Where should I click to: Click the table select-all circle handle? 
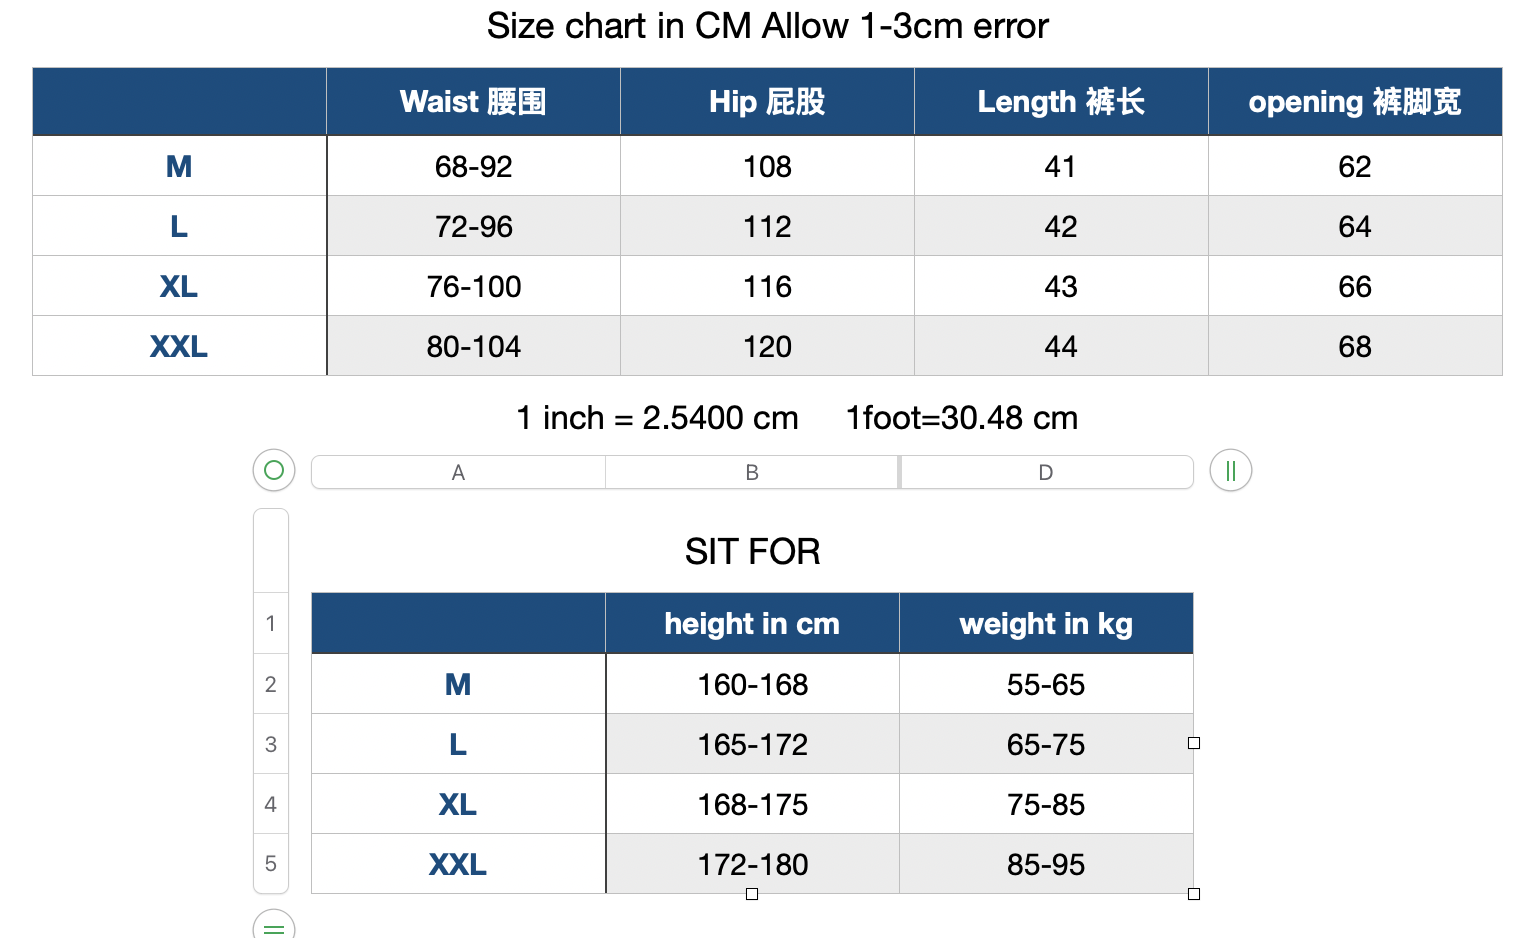[274, 470]
